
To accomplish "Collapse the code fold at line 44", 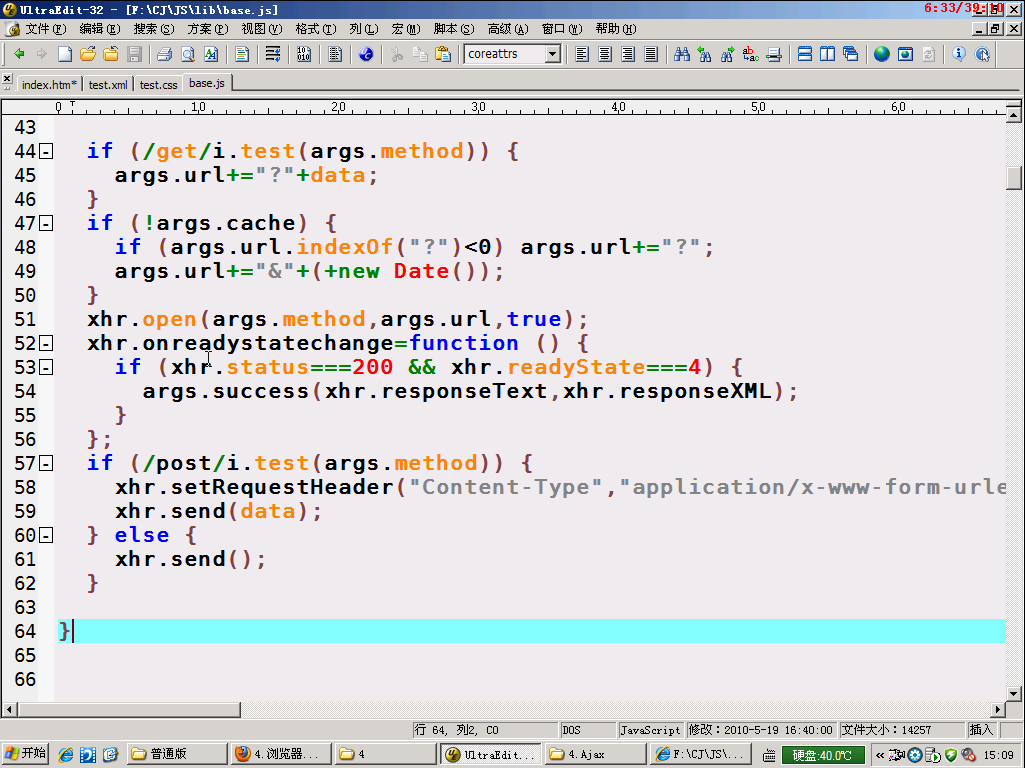I will (46, 151).
